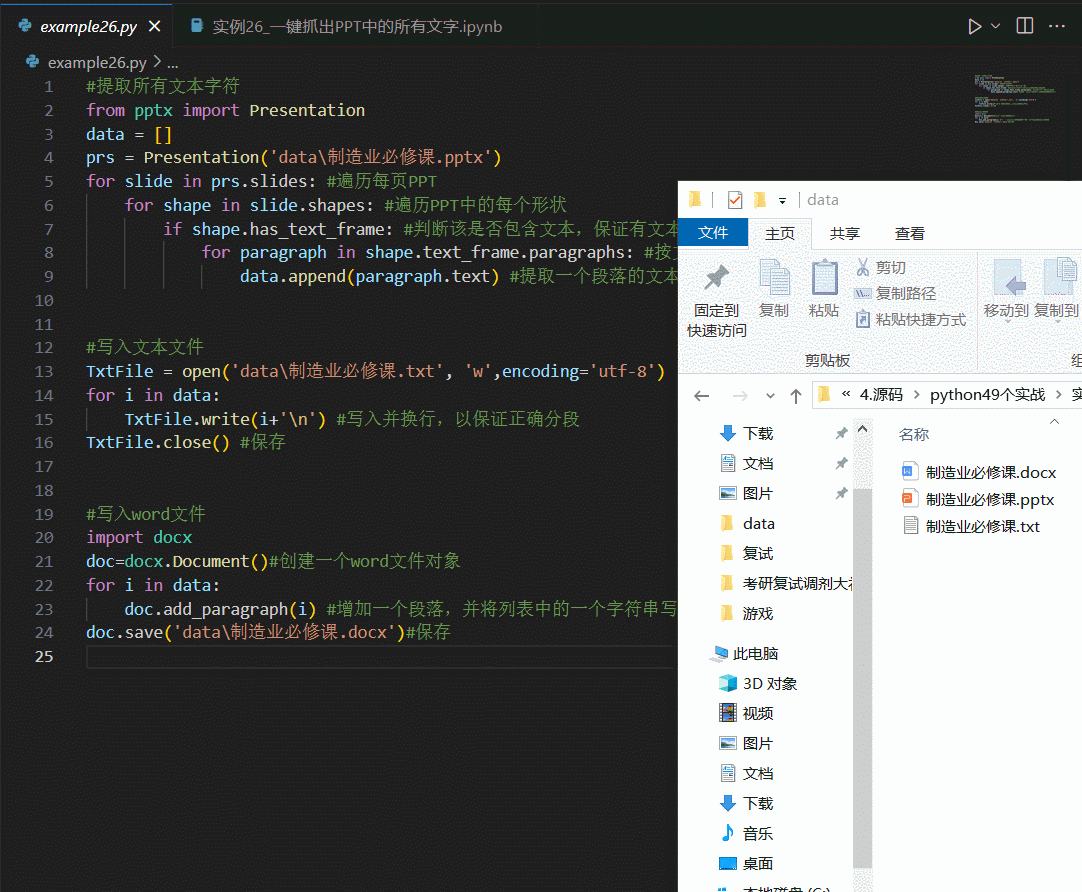Expand the breadcrumb ellipsis in editor
This screenshot has width=1082, height=892.
[173, 63]
